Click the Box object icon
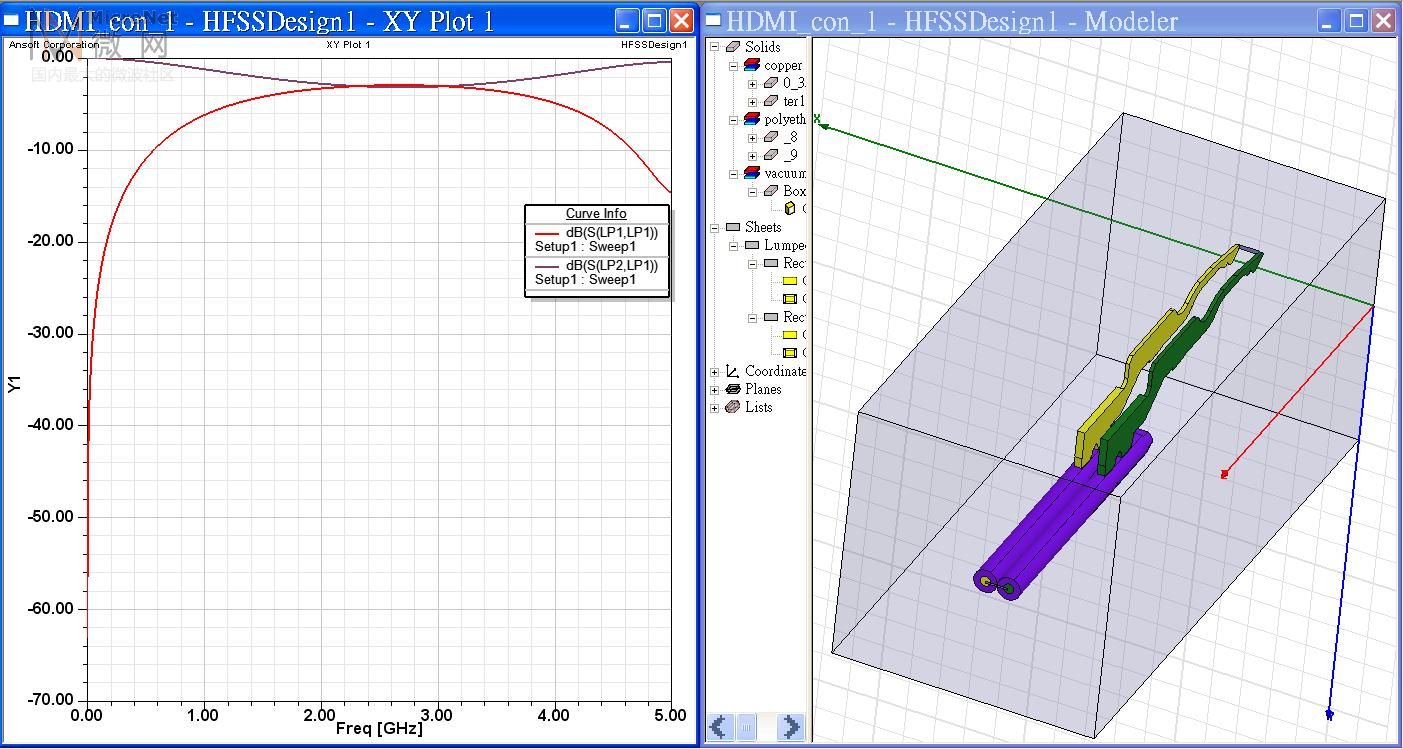 (x=771, y=191)
